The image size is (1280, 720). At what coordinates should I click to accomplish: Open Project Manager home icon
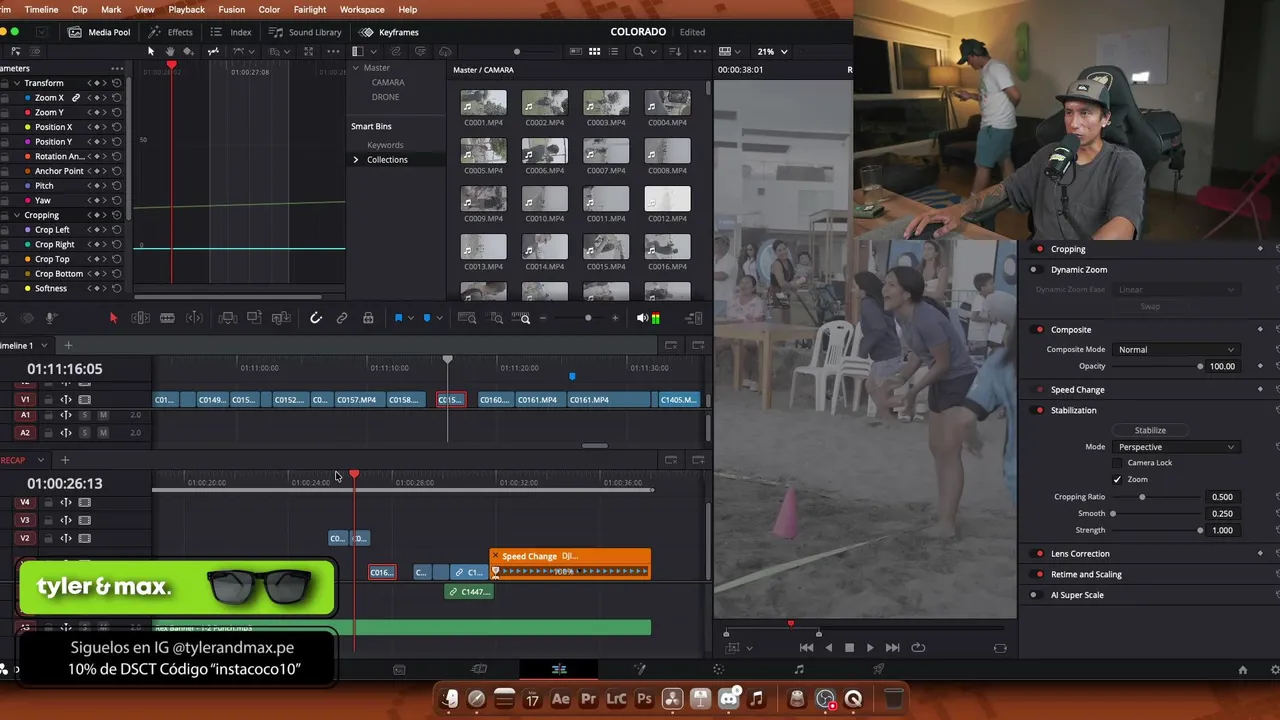pos(1243,670)
